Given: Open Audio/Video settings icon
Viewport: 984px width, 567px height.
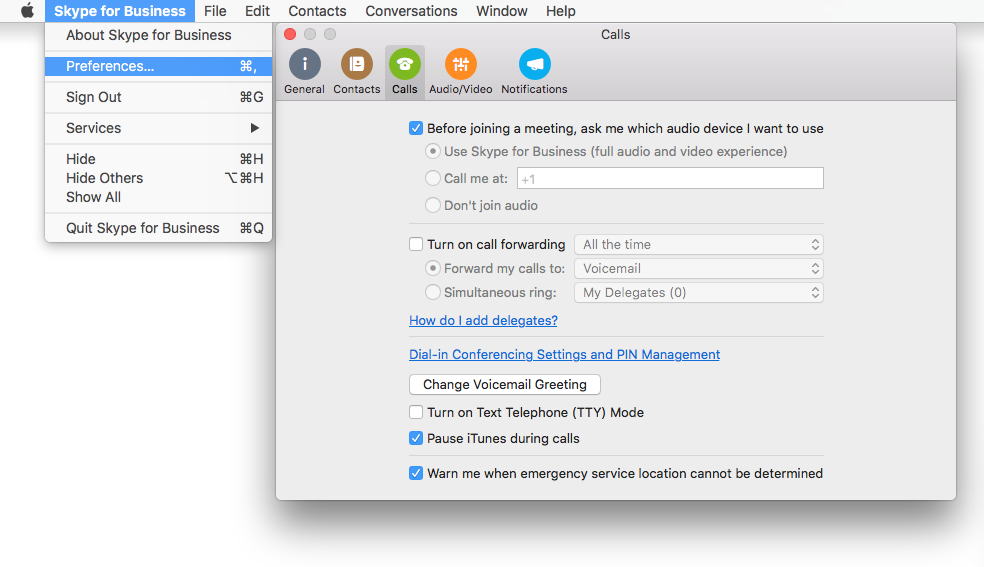Looking at the screenshot, I should (x=460, y=65).
